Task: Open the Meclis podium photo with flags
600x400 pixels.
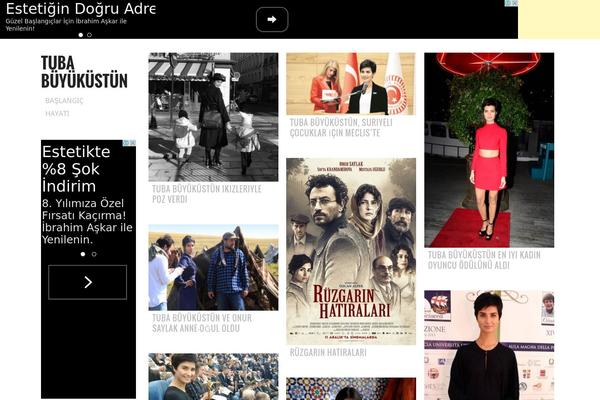Action: pyautogui.click(x=351, y=84)
